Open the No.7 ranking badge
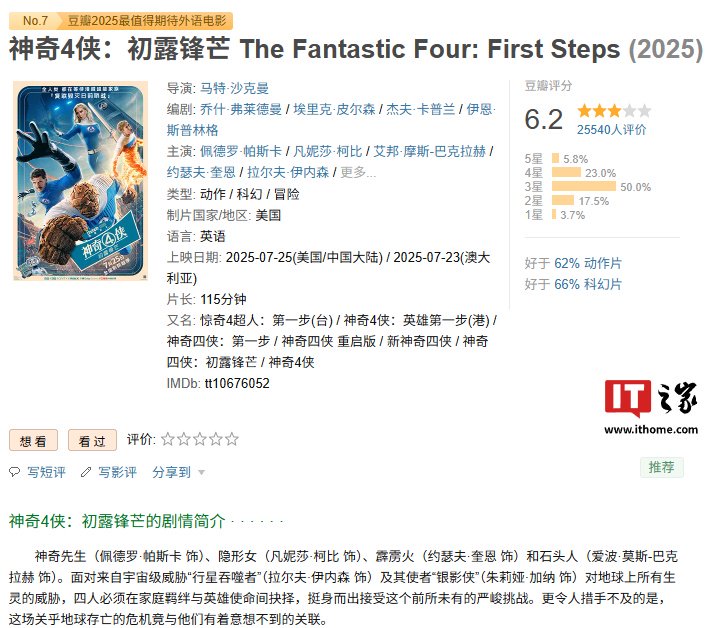This screenshot has width=708, height=628. [35, 20]
